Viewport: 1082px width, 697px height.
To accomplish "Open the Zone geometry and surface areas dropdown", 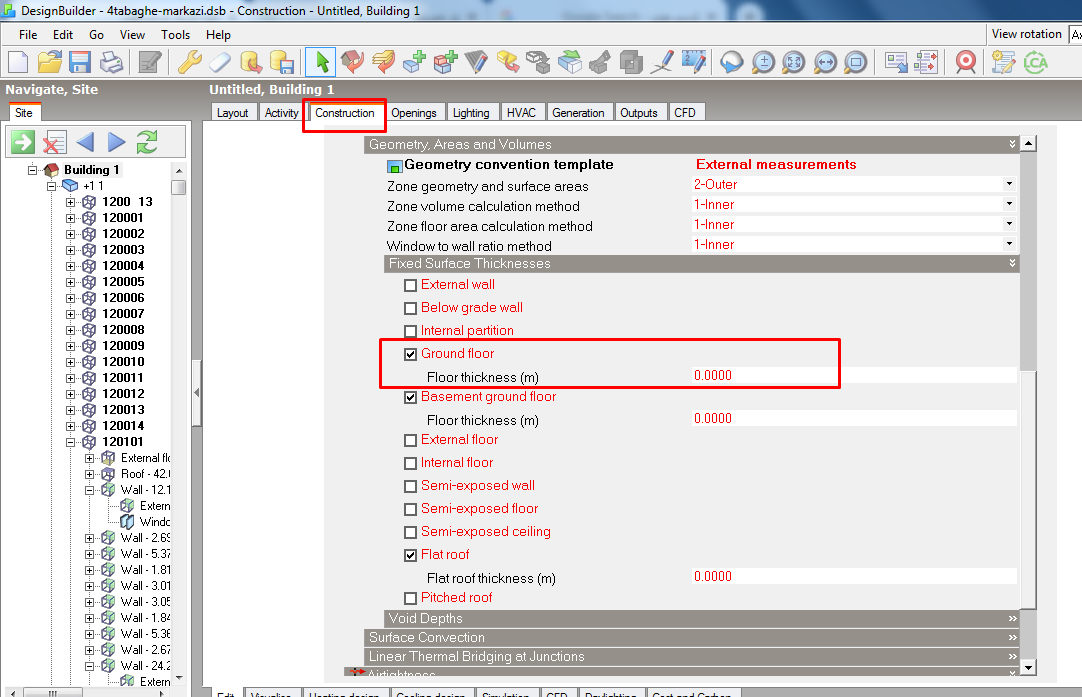I will coord(1009,184).
